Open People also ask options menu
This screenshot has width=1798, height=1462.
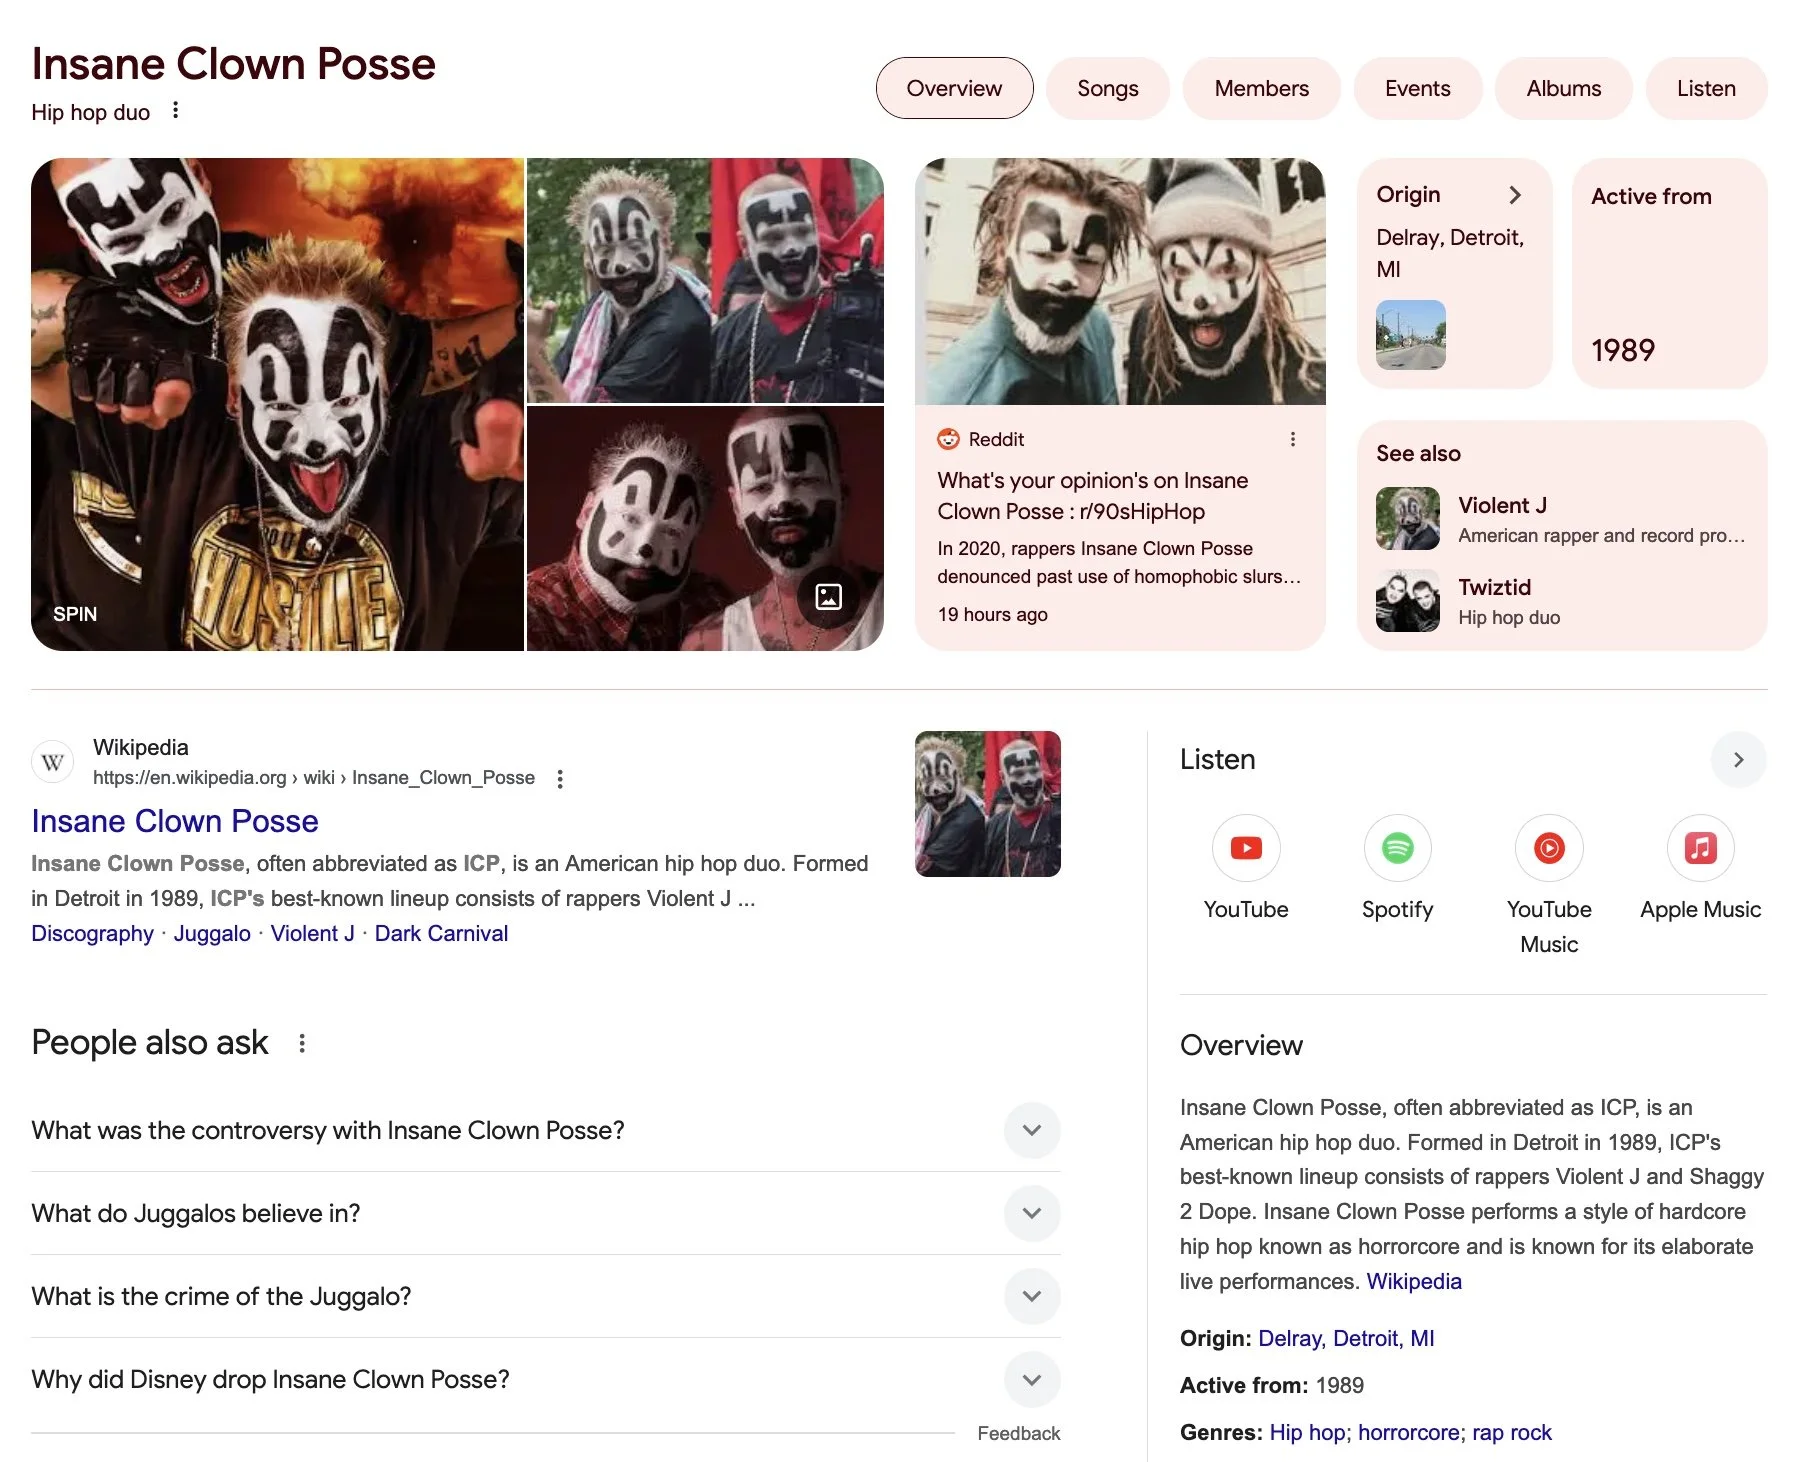tap(302, 1043)
